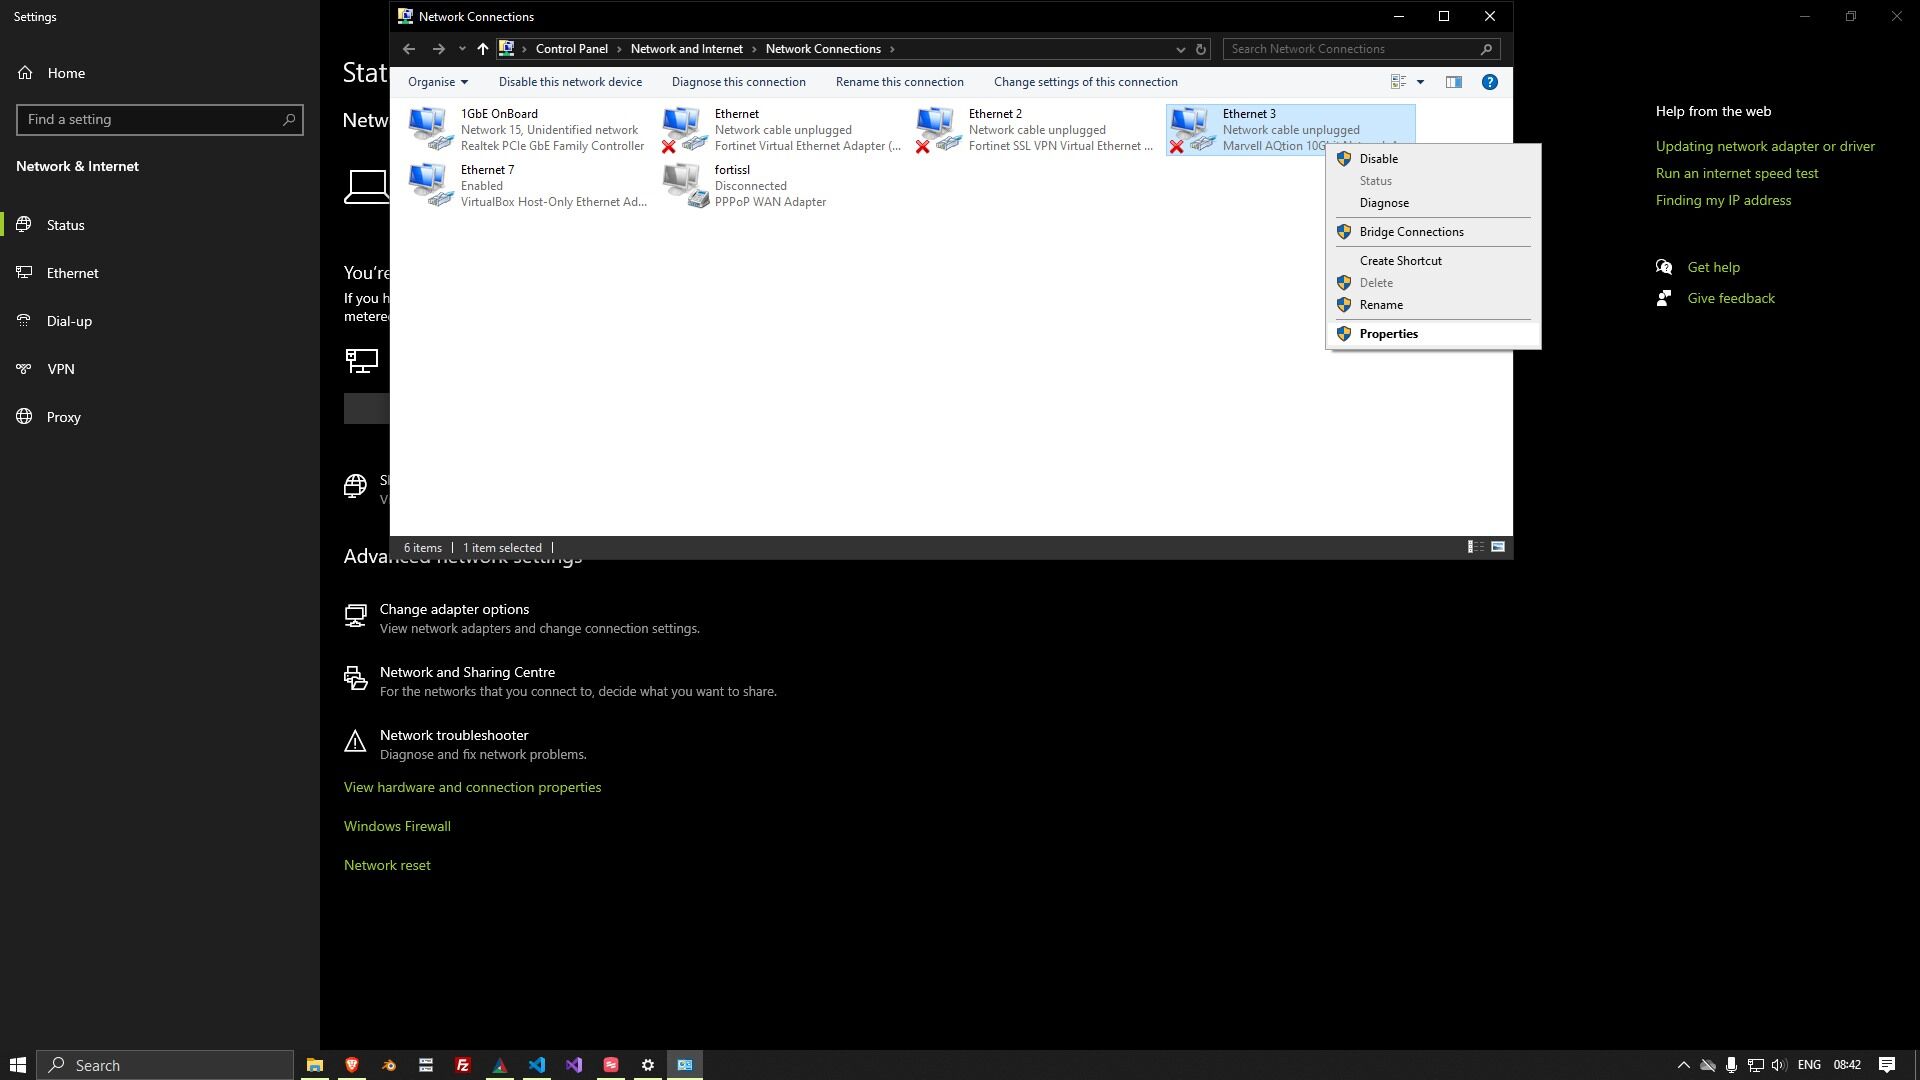Click Disable in the context menu
This screenshot has width=1920, height=1080.
coord(1378,159)
